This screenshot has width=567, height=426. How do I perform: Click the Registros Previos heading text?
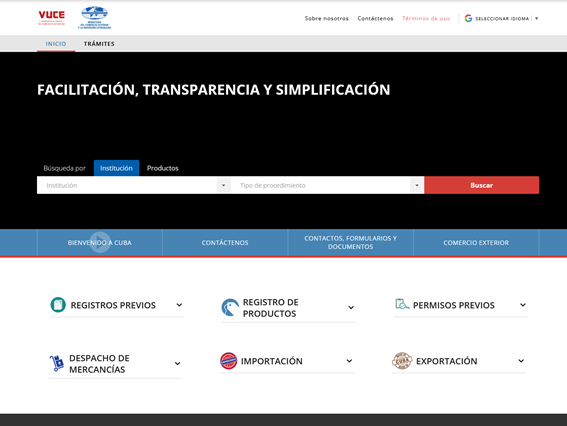(113, 305)
